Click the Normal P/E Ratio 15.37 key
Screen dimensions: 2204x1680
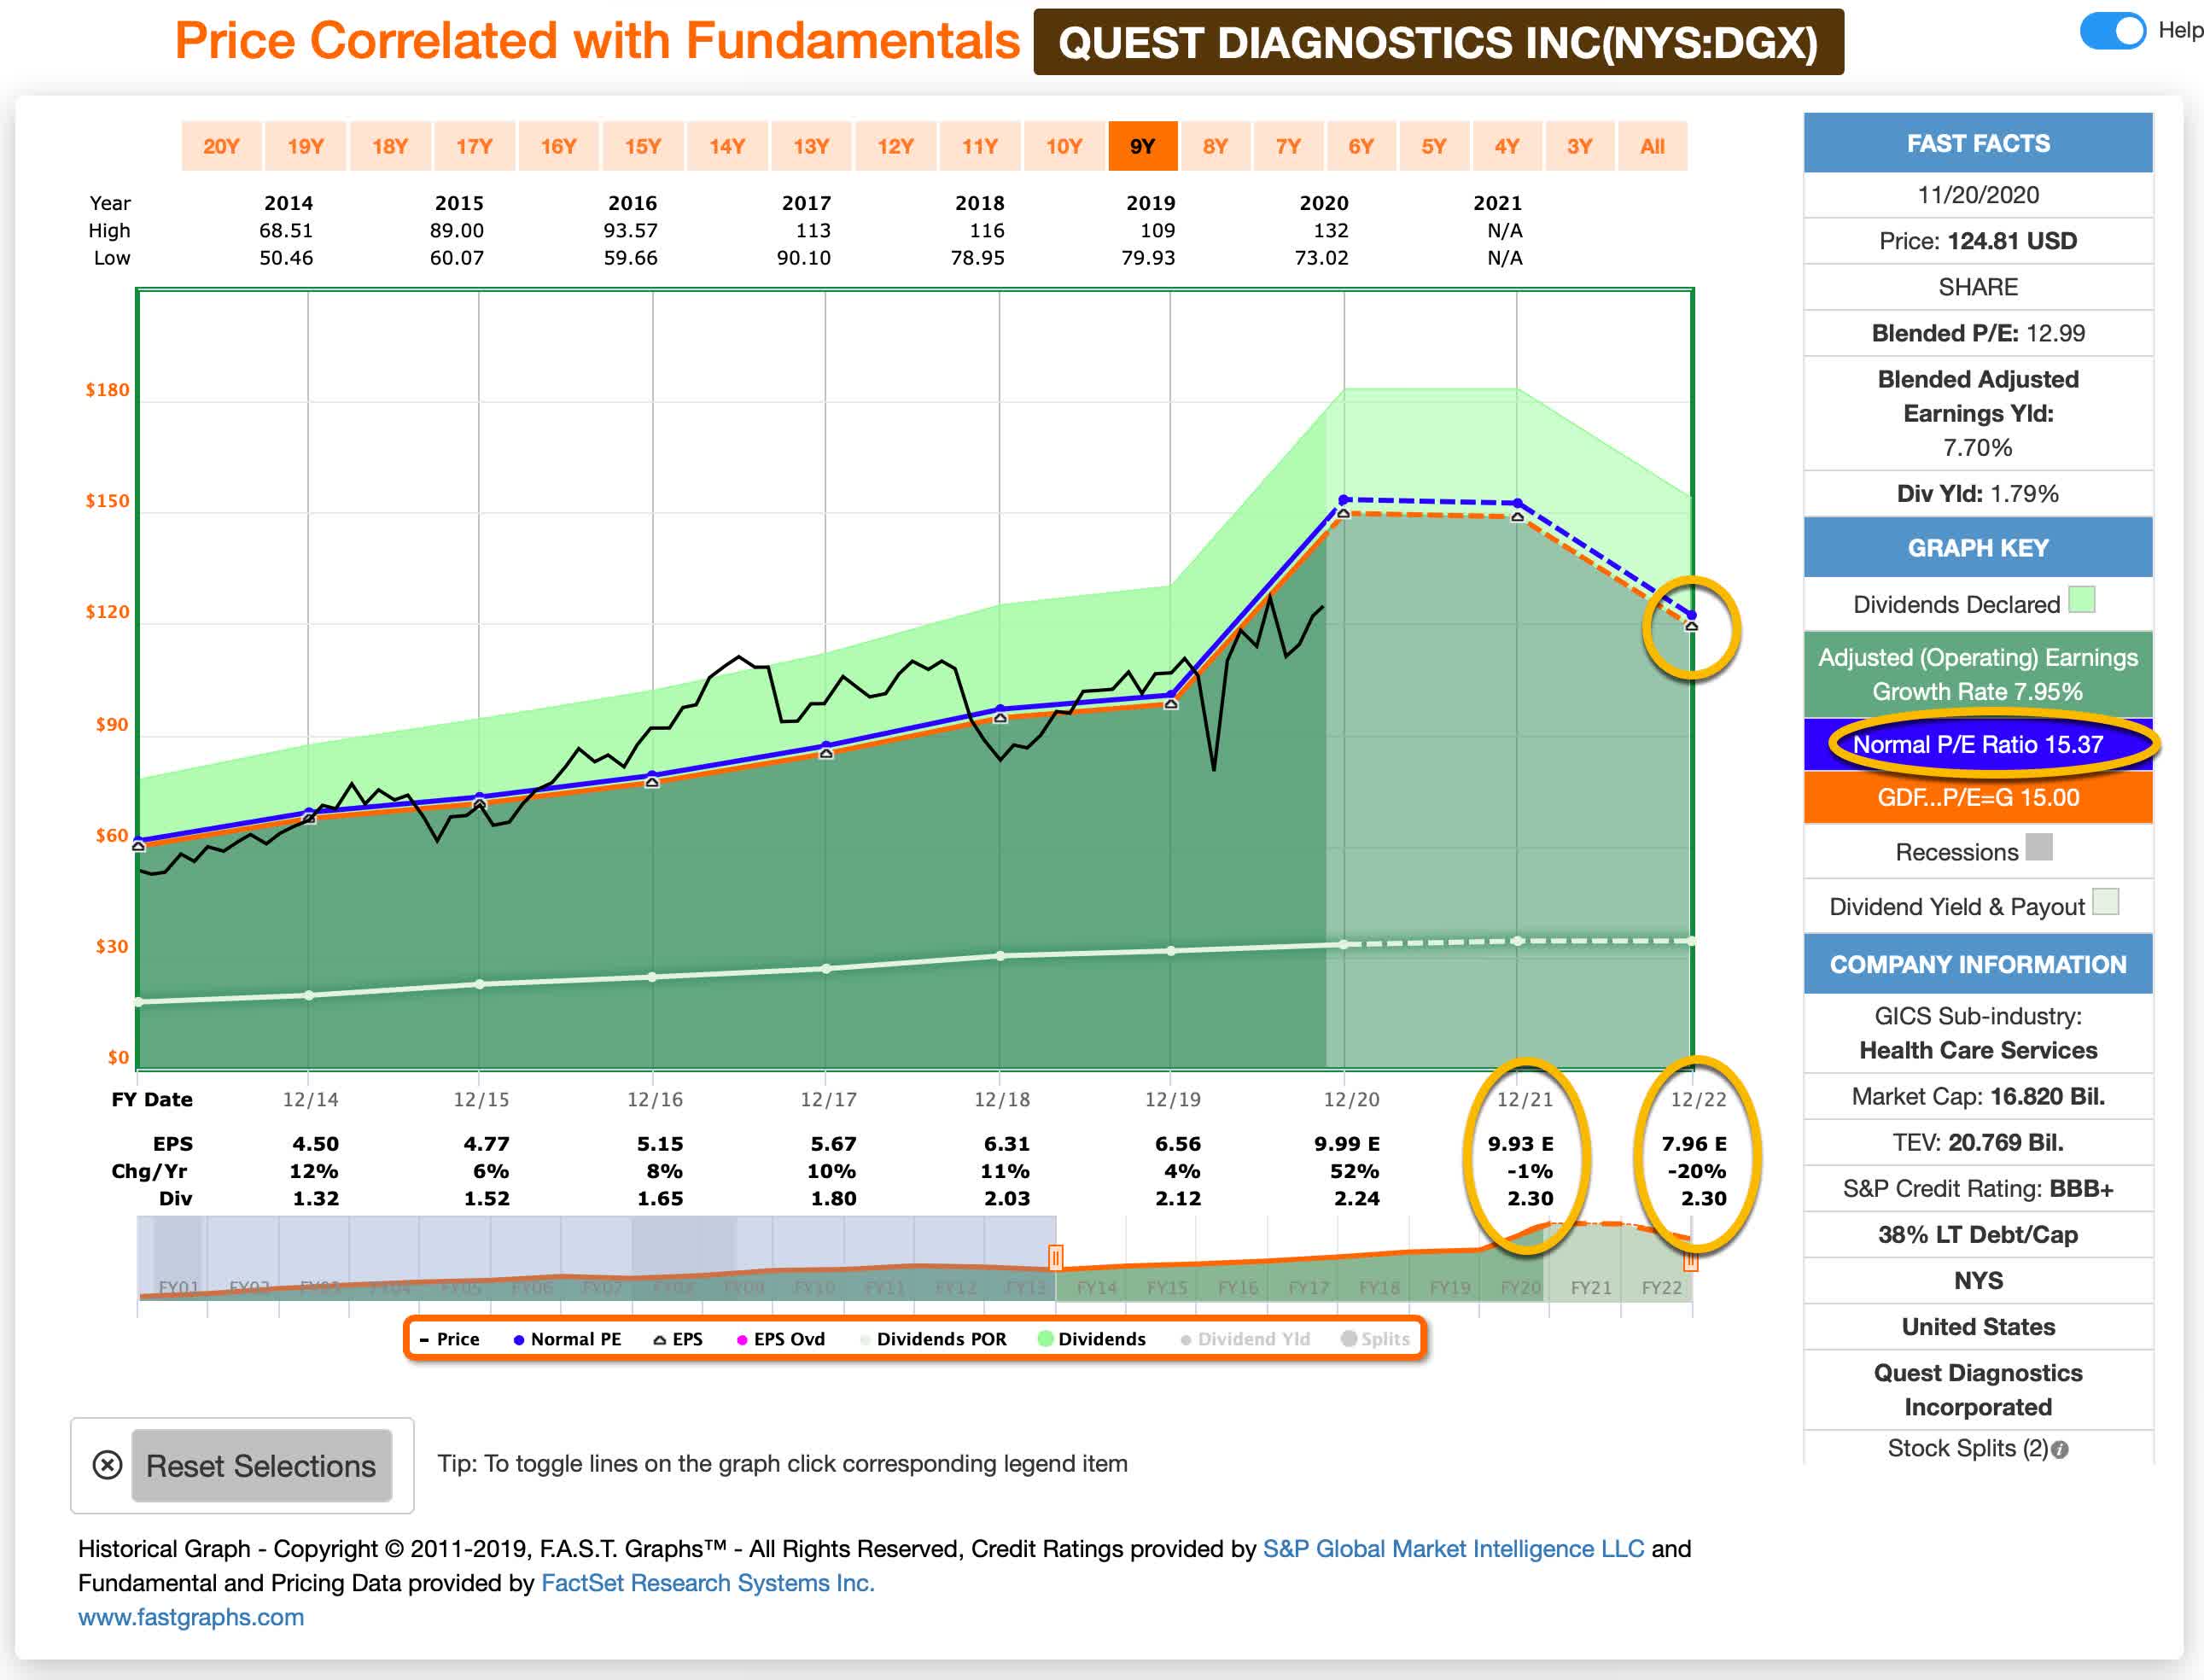click(x=1978, y=745)
